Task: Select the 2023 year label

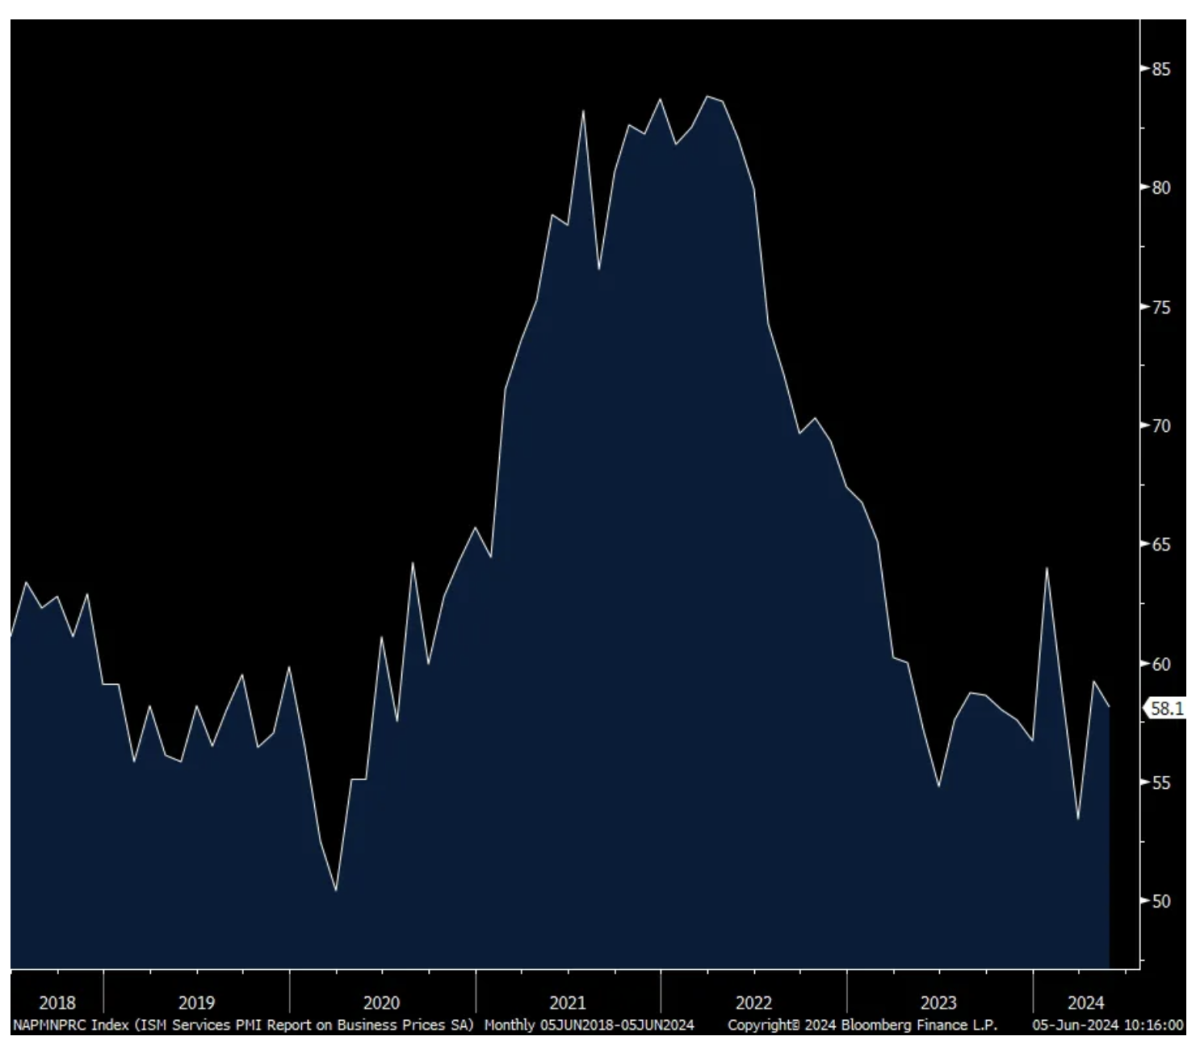Action: [938, 1002]
